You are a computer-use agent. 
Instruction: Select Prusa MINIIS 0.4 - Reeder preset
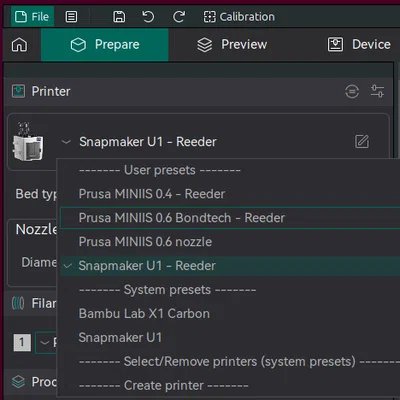pos(230,194)
